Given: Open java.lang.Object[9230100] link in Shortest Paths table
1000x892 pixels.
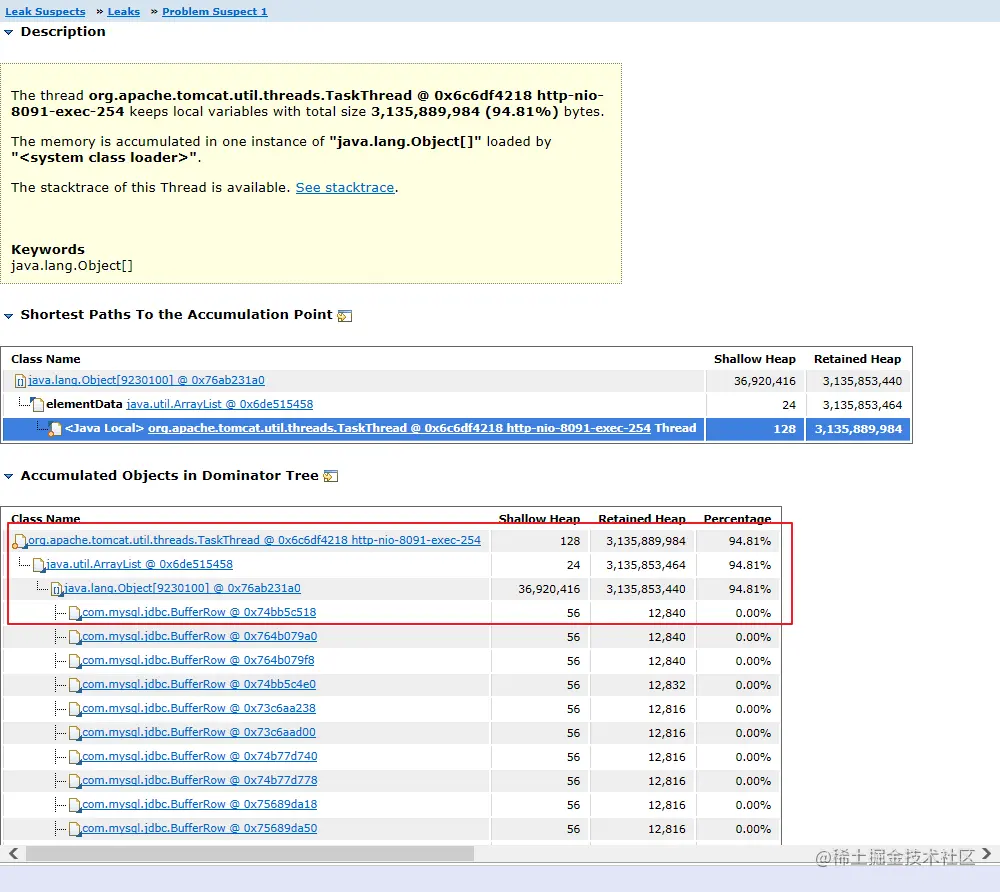Looking at the screenshot, I should point(146,380).
